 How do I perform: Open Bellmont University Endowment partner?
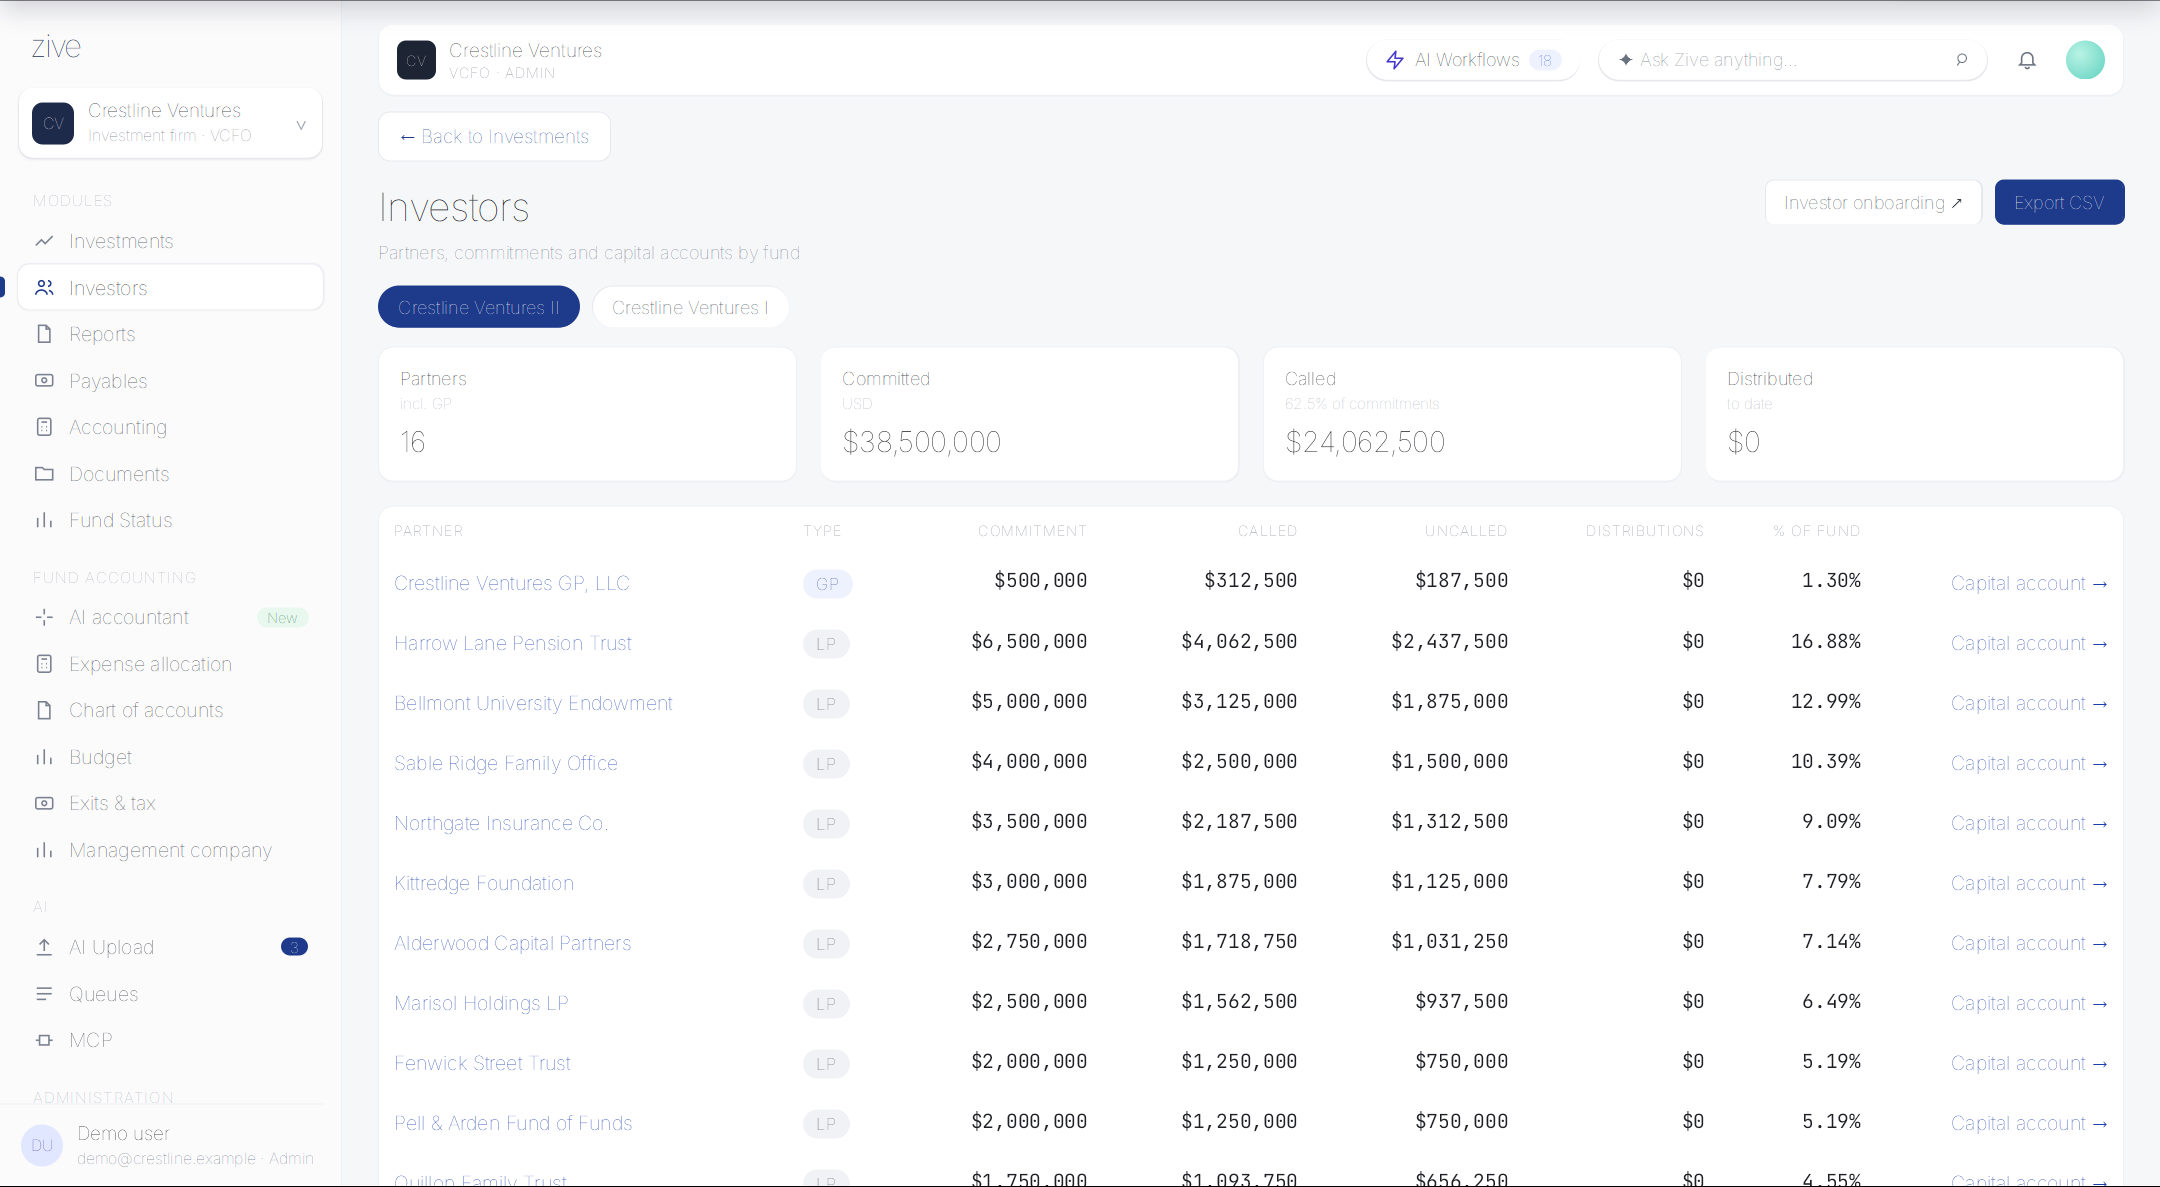tap(533, 703)
